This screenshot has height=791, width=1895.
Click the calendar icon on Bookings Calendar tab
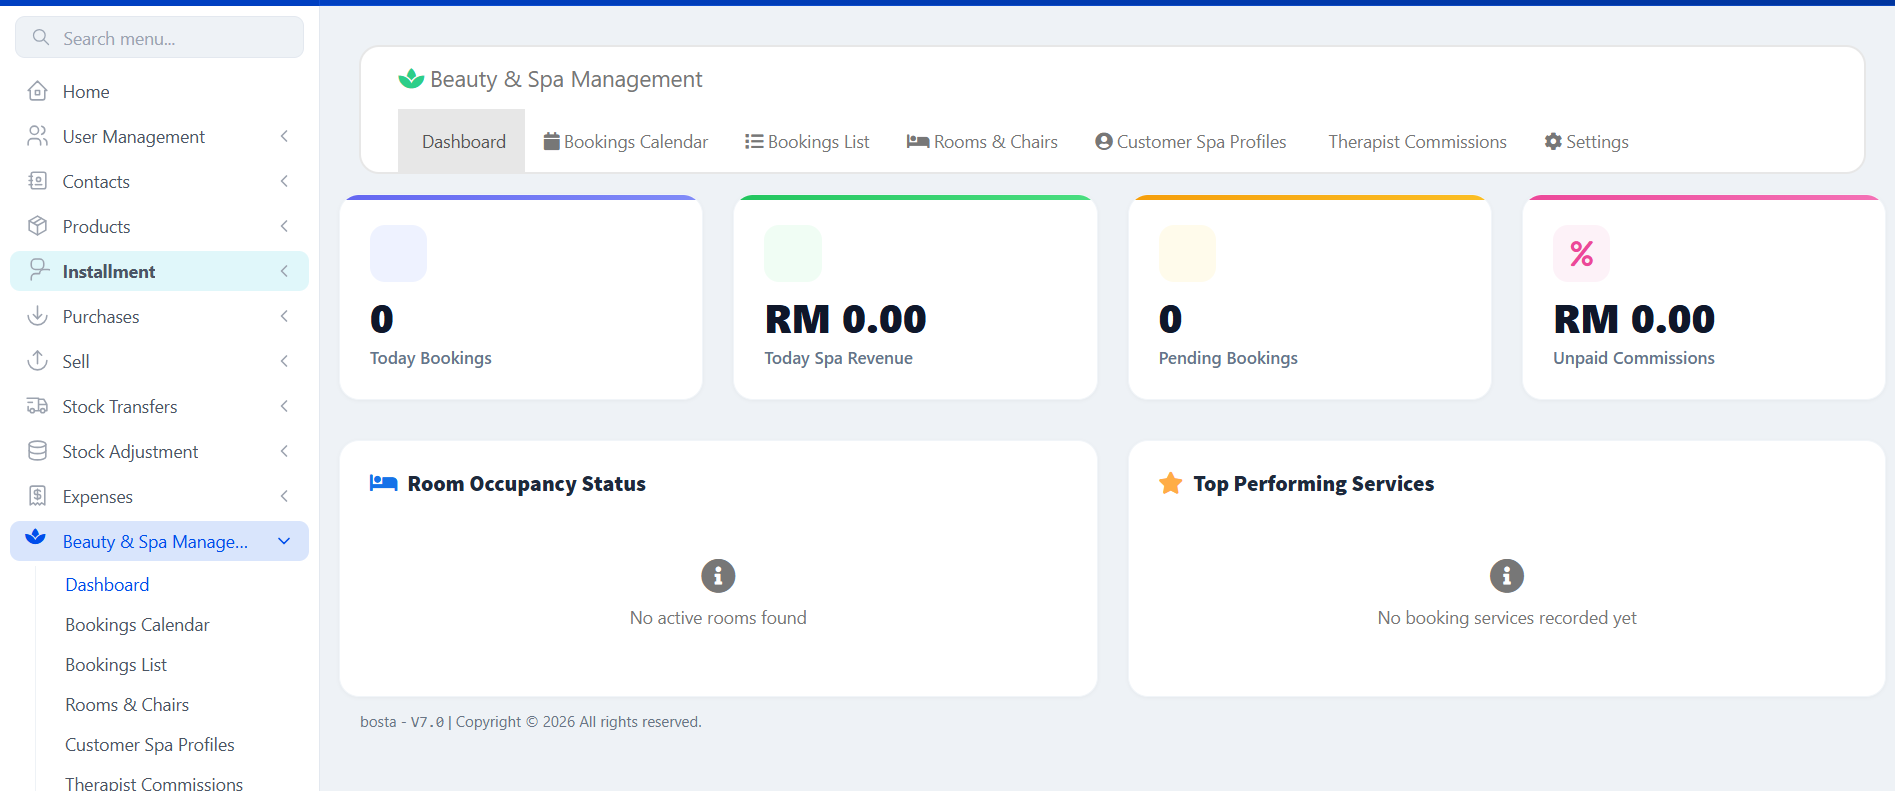click(551, 141)
